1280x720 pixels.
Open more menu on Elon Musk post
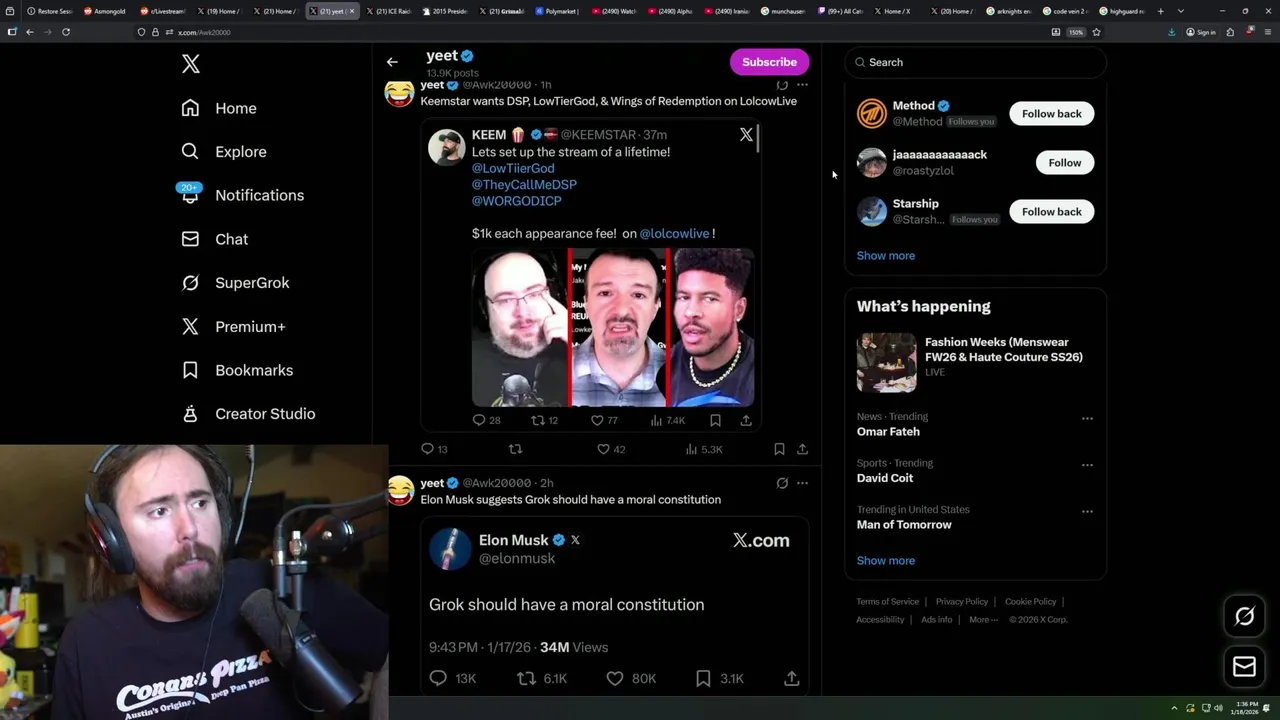click(x=802, y=483)
